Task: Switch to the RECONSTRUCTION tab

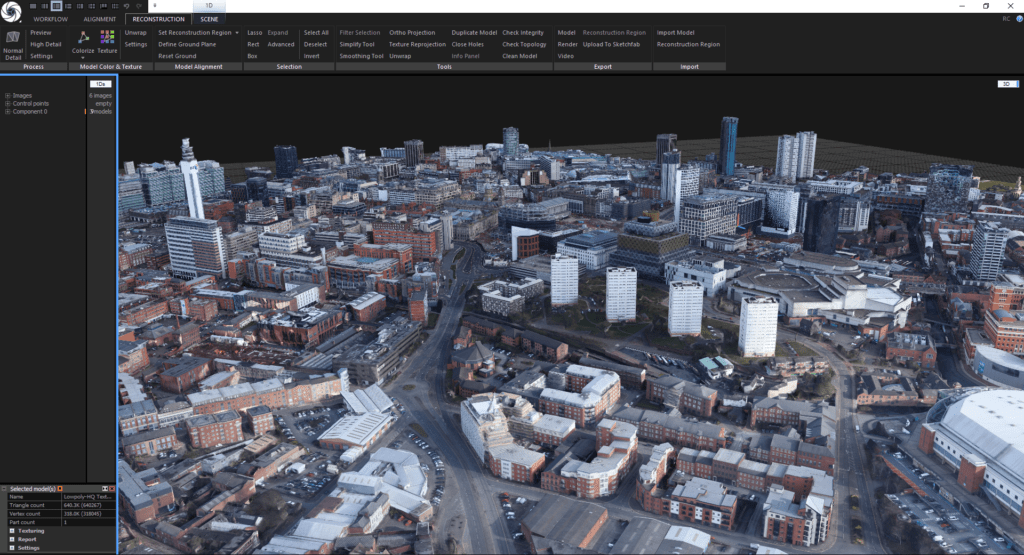Action: pyautogui.click(x=158, y=20)
